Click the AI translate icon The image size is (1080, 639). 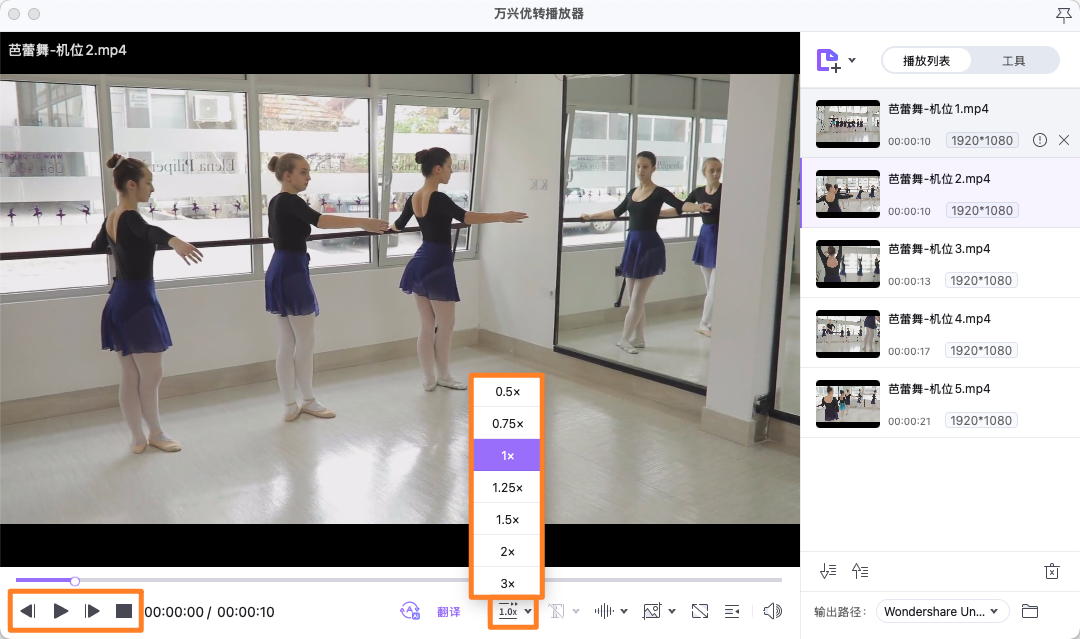(409, 611)
